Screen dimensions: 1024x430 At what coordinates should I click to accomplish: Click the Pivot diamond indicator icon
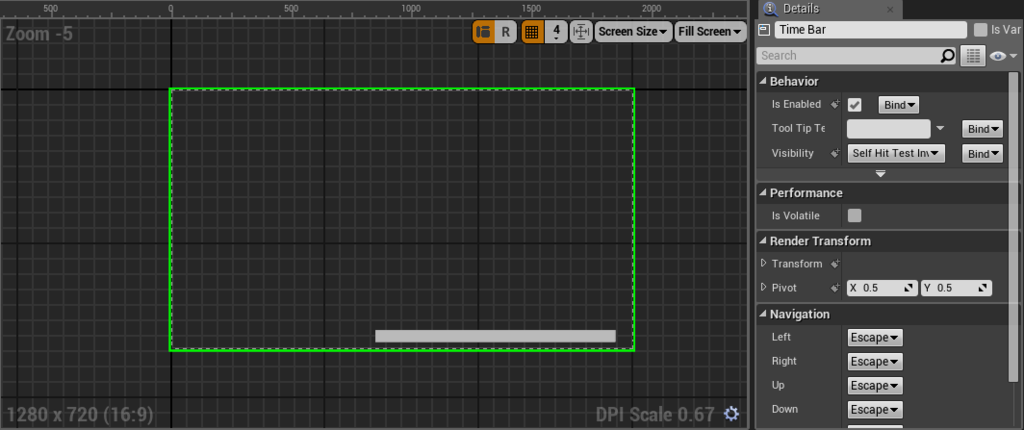[x=835, y=288]
